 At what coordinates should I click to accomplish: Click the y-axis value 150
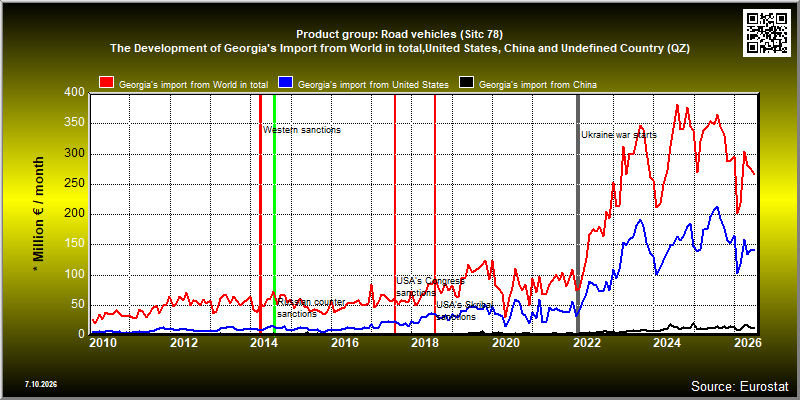(74, 245)
